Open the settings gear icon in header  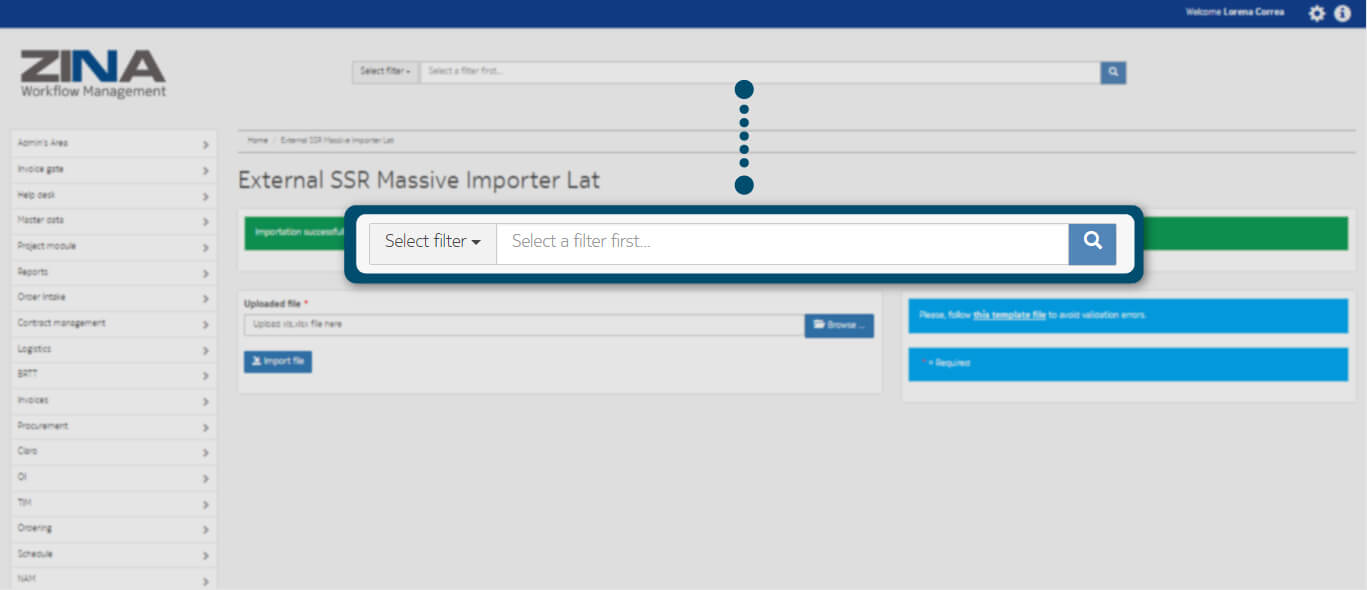coord(1317,13)
